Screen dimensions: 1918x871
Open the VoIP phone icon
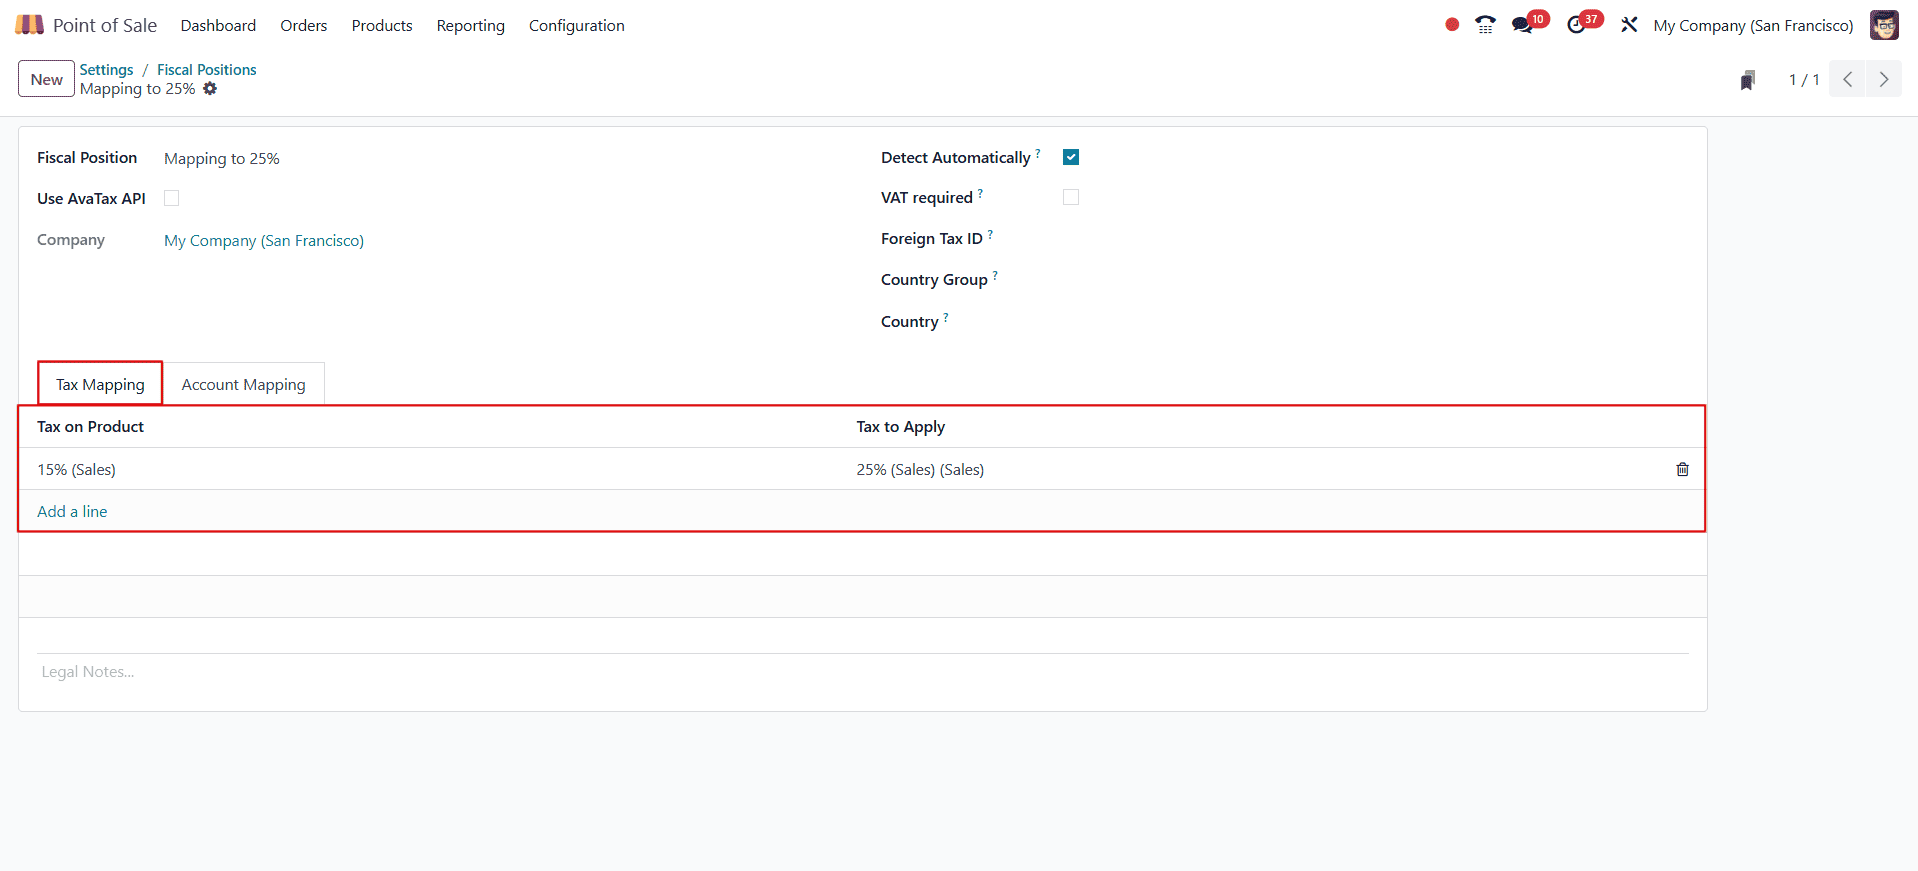click(1486, 25)
